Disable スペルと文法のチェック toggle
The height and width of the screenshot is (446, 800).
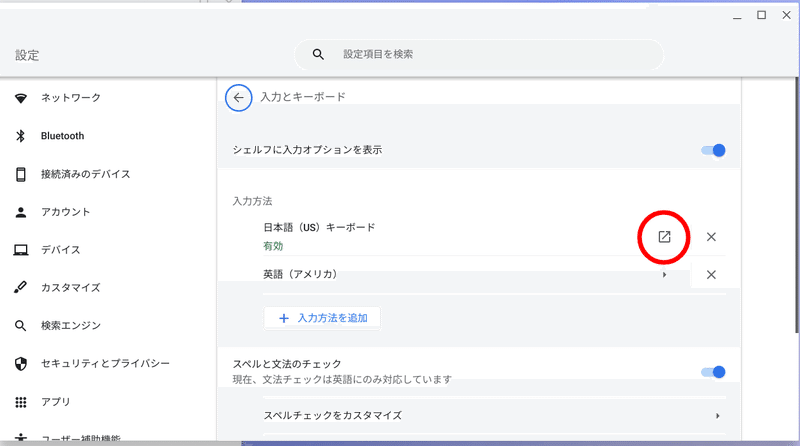pyautogui.click(x=713, y=372)
